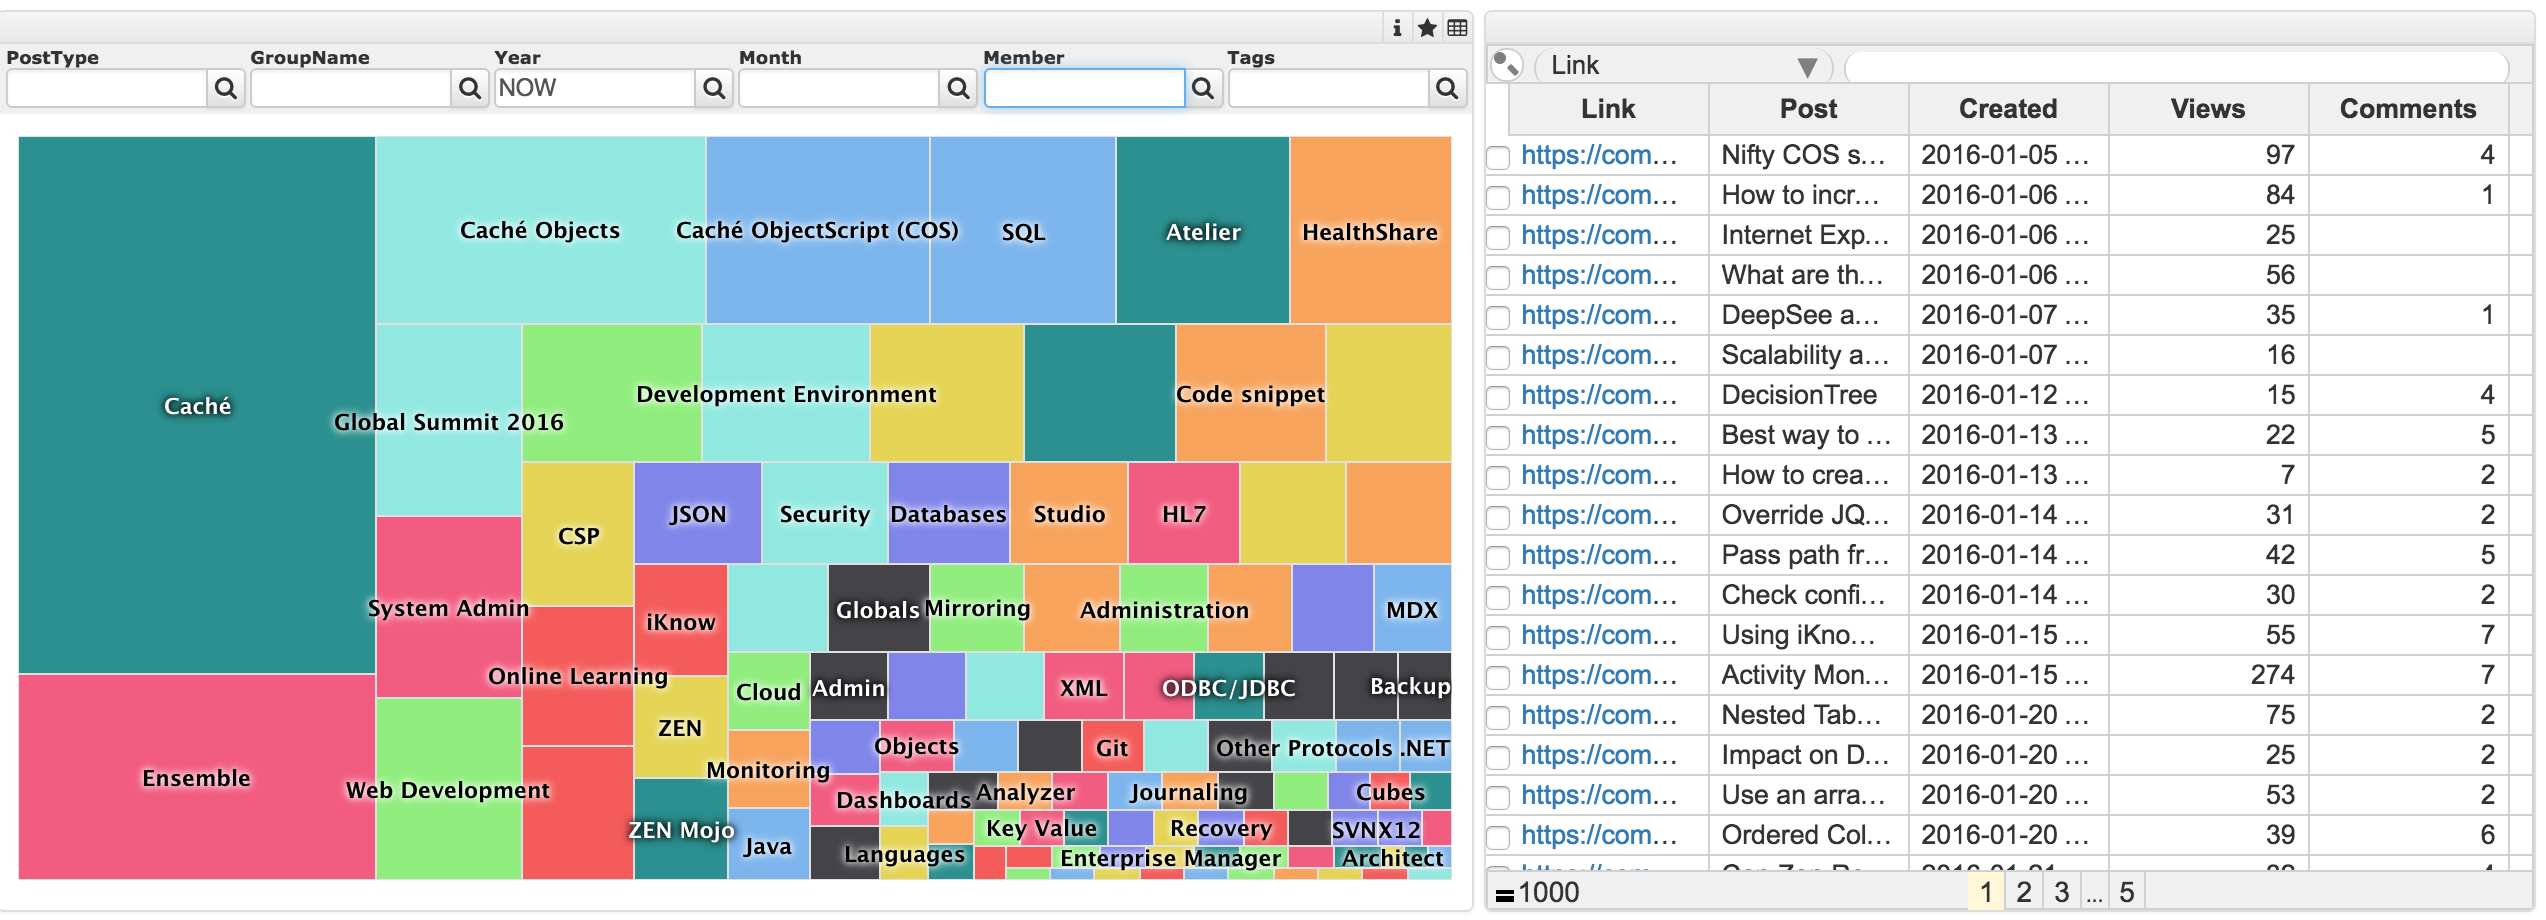The width and height of the screenshot is (2546, 920).
Task: Click the GroupName search magnifier icon
Action: pyautogui.click(x=470, y=88)
